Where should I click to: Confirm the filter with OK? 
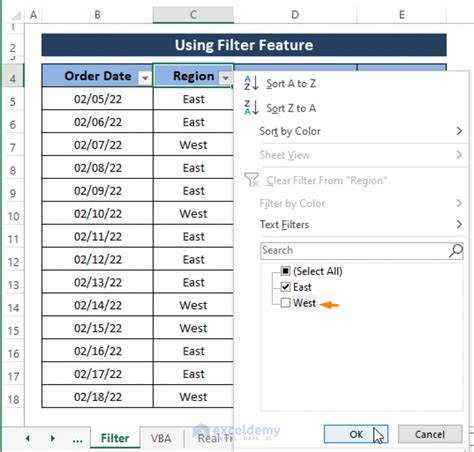pyautogui.click(x=356, y=434)
